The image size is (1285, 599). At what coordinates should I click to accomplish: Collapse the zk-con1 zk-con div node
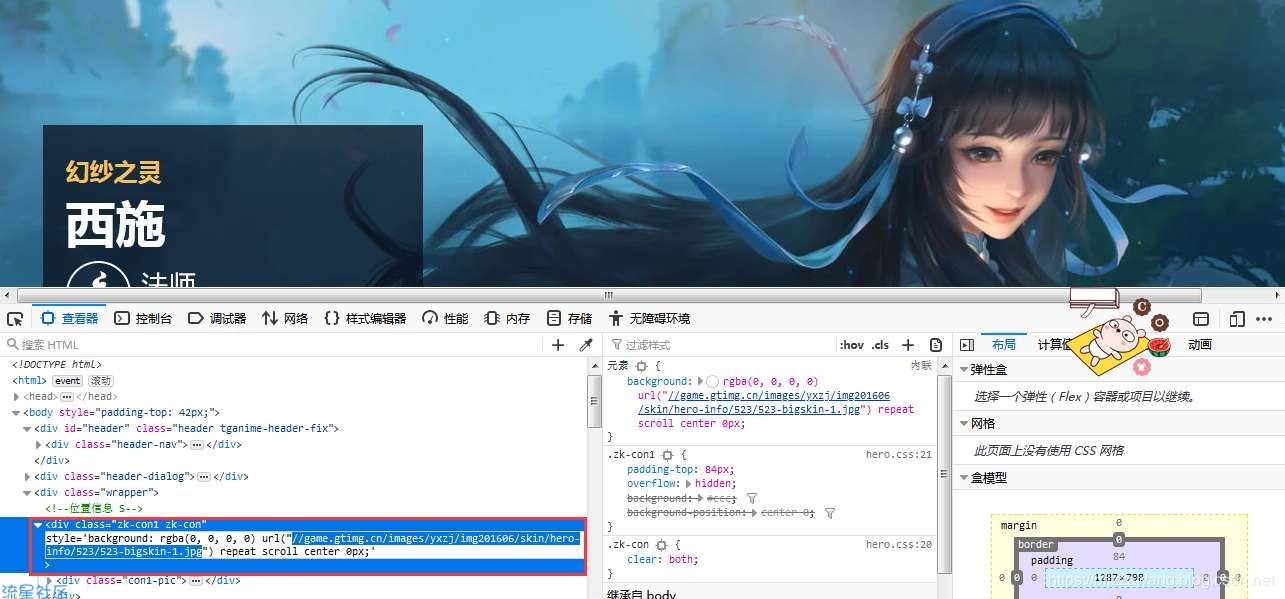[39, 524]
